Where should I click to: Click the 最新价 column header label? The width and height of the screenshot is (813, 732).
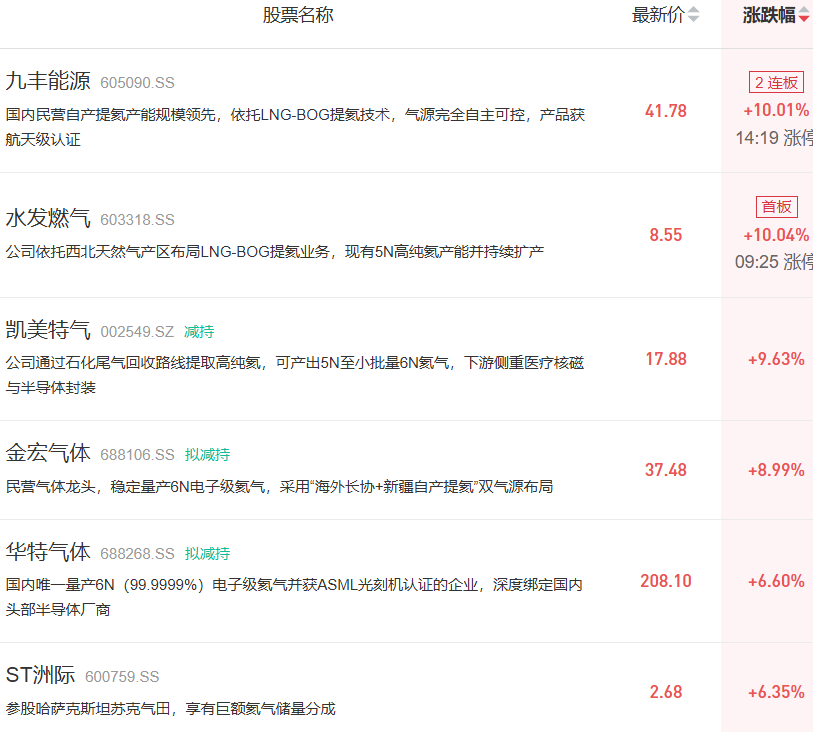658,15
